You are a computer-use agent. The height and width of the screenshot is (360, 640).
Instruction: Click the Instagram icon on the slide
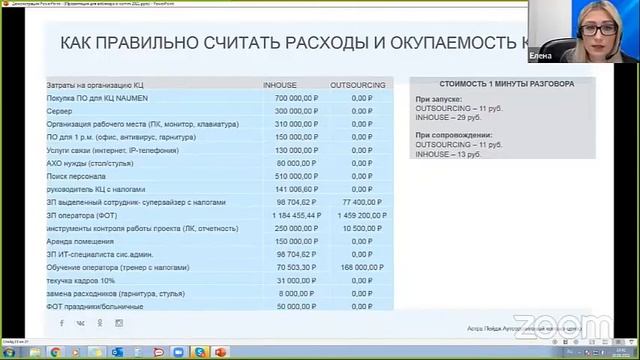[119, 323]
